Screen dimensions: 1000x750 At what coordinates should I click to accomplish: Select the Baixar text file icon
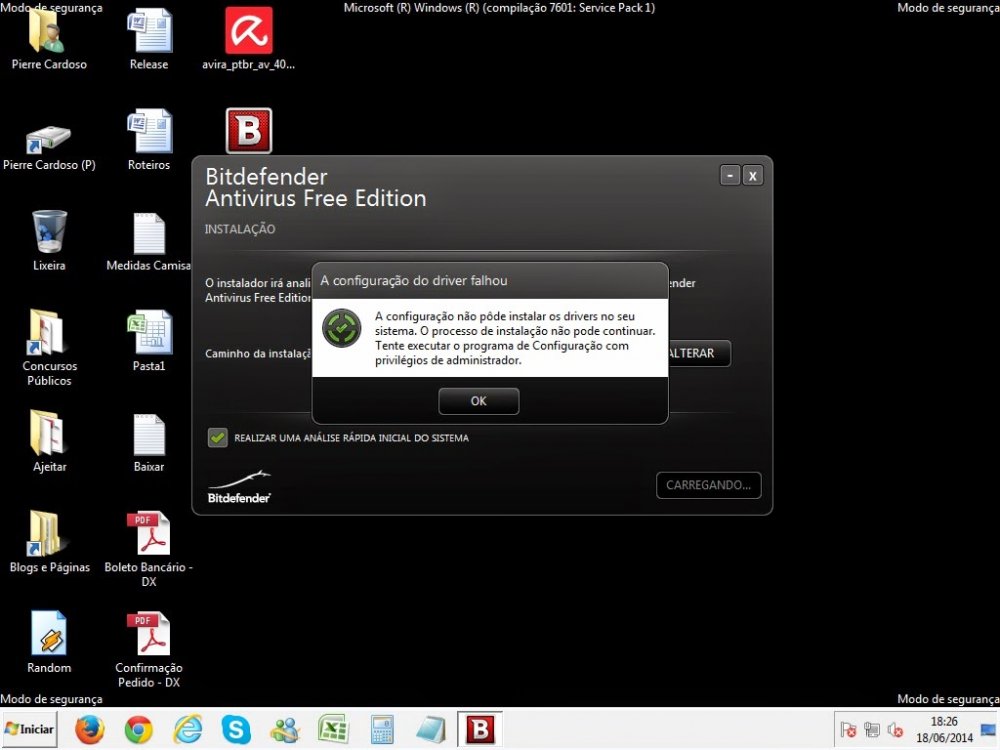pos(149,443)
